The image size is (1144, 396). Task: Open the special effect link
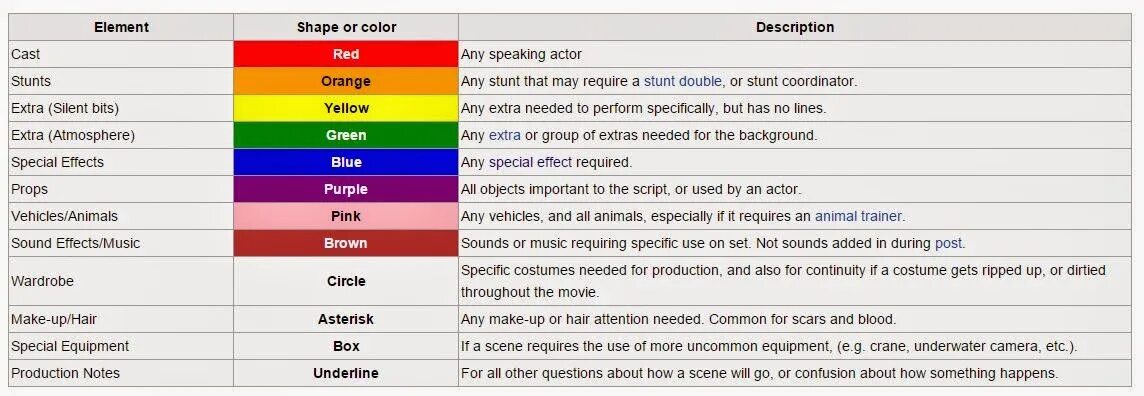pyautogui.click(x=530, y=162)
